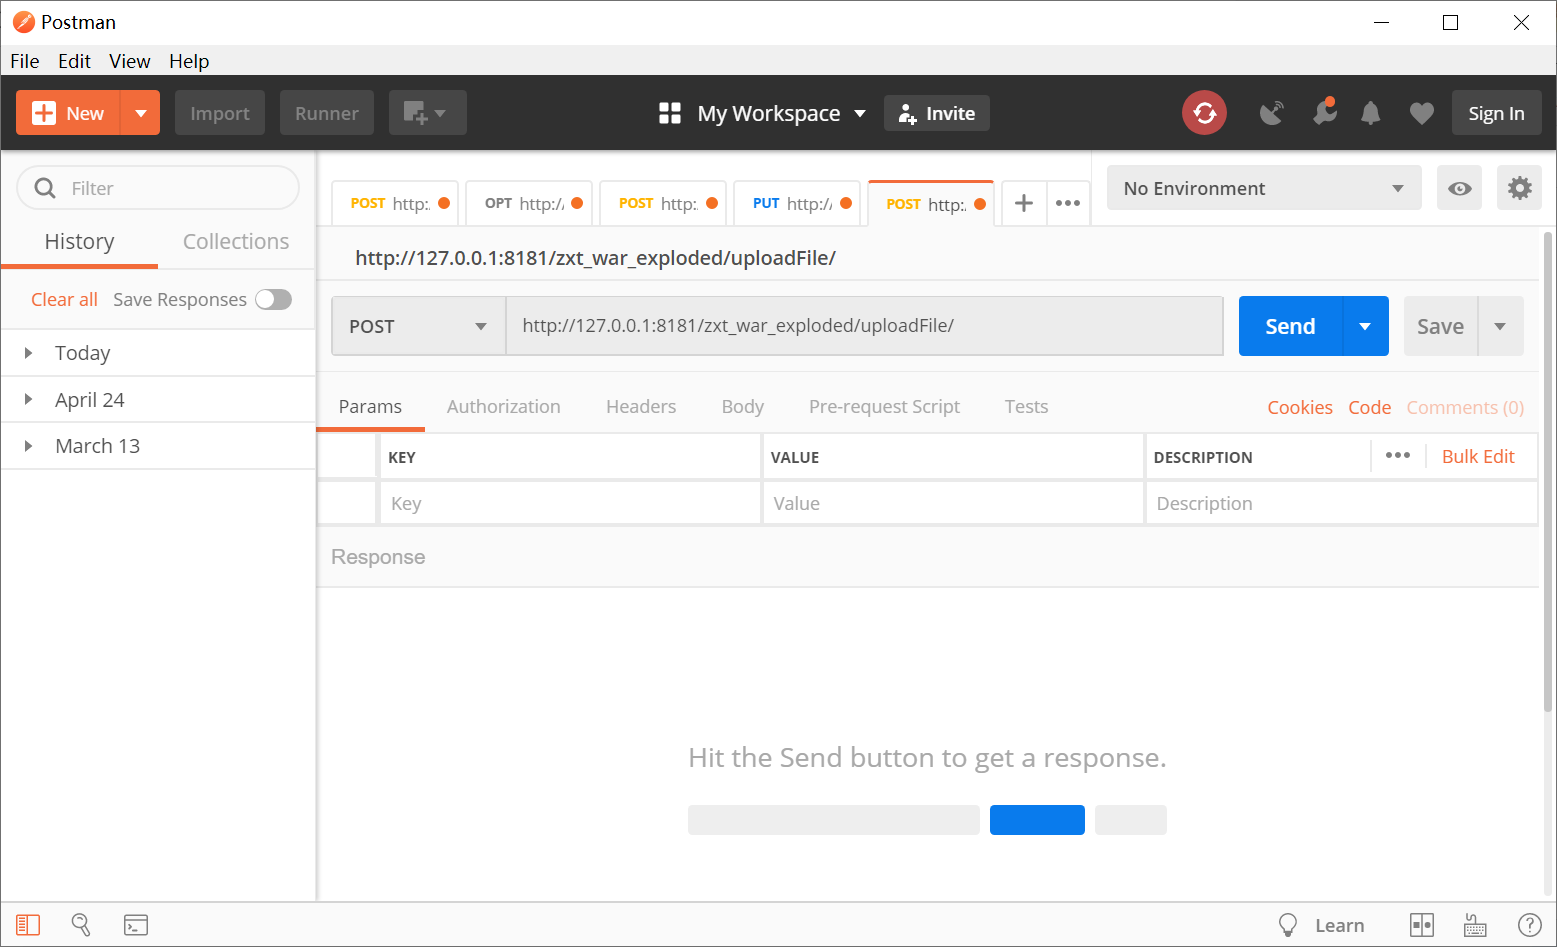Open the Postman Console icon

pos(136,925)
